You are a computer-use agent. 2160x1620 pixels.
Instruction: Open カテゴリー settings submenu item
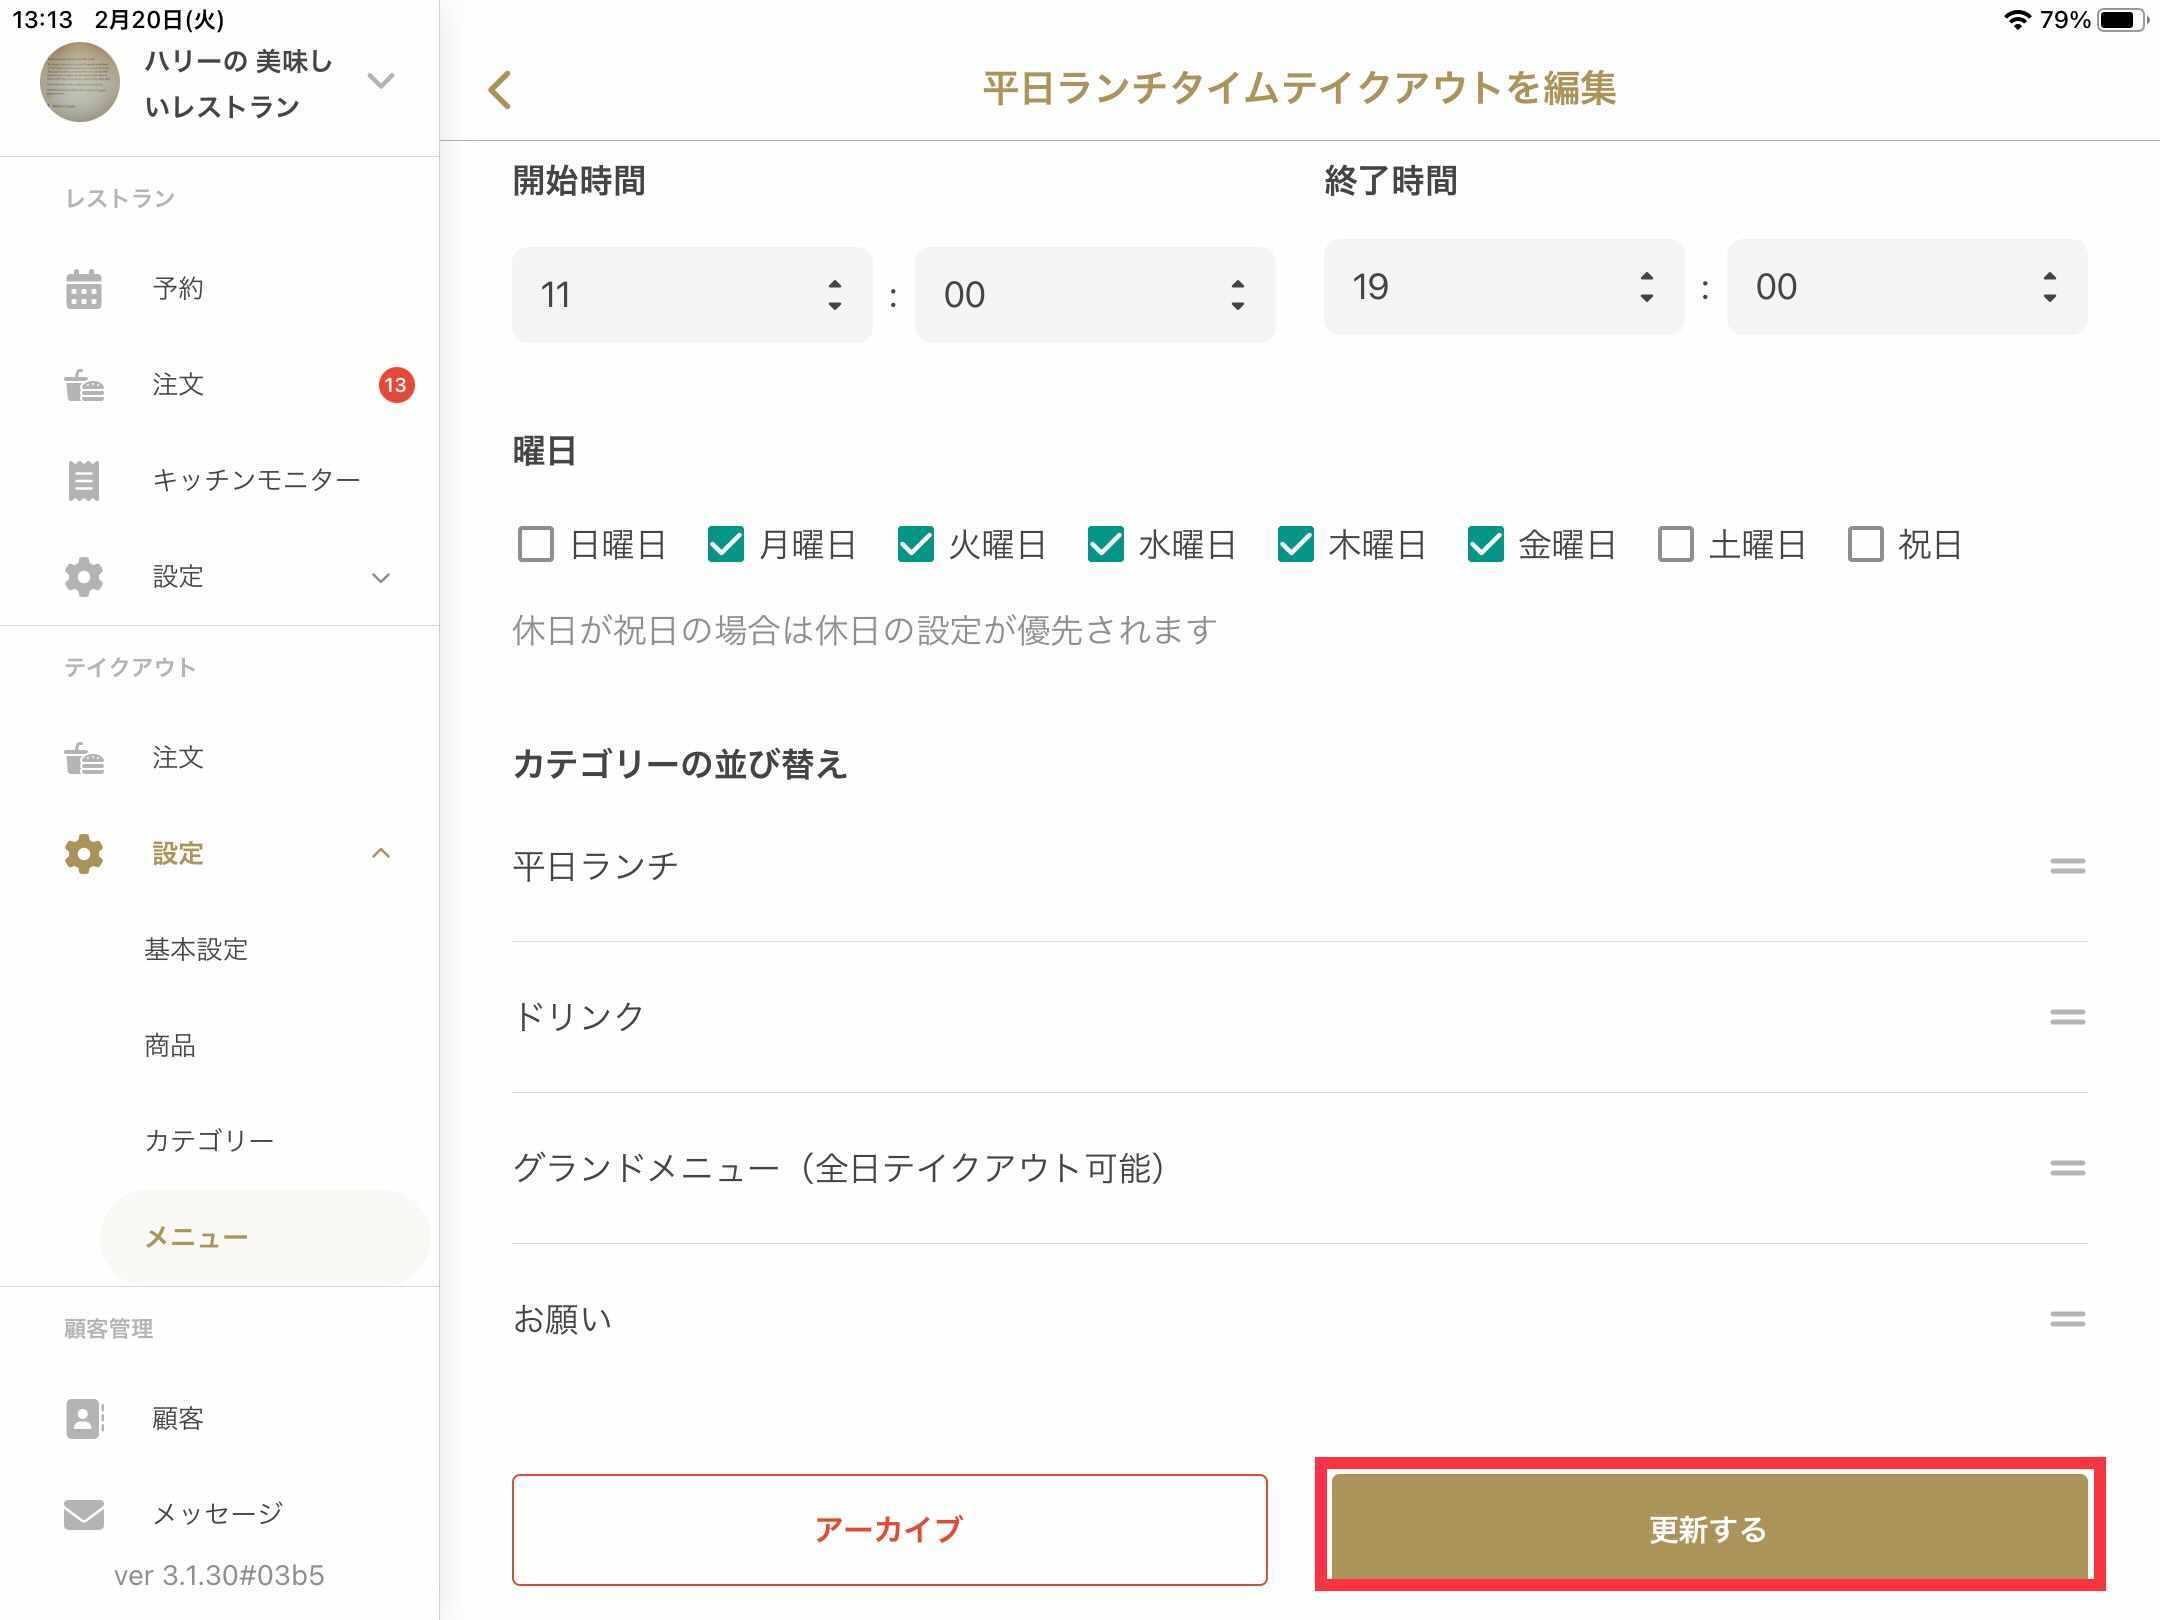[209, 1141]
